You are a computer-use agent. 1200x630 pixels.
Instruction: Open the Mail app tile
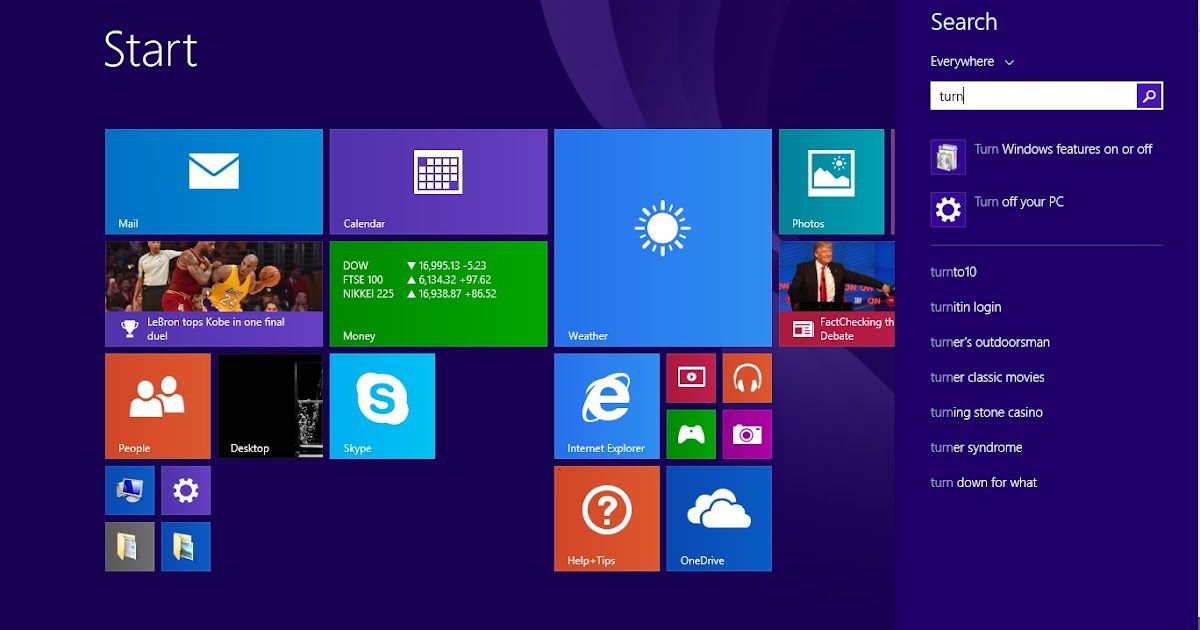(213, 180)
